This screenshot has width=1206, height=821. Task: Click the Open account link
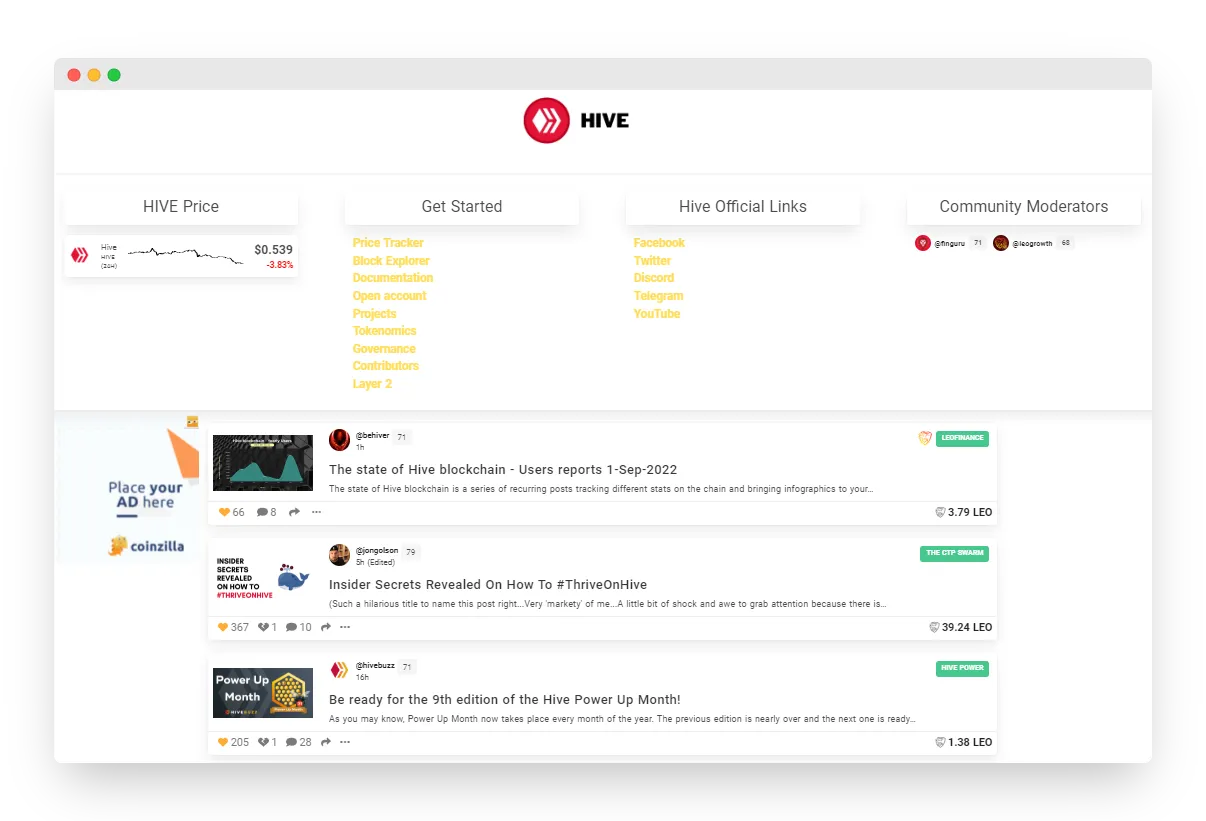point(390,296)
